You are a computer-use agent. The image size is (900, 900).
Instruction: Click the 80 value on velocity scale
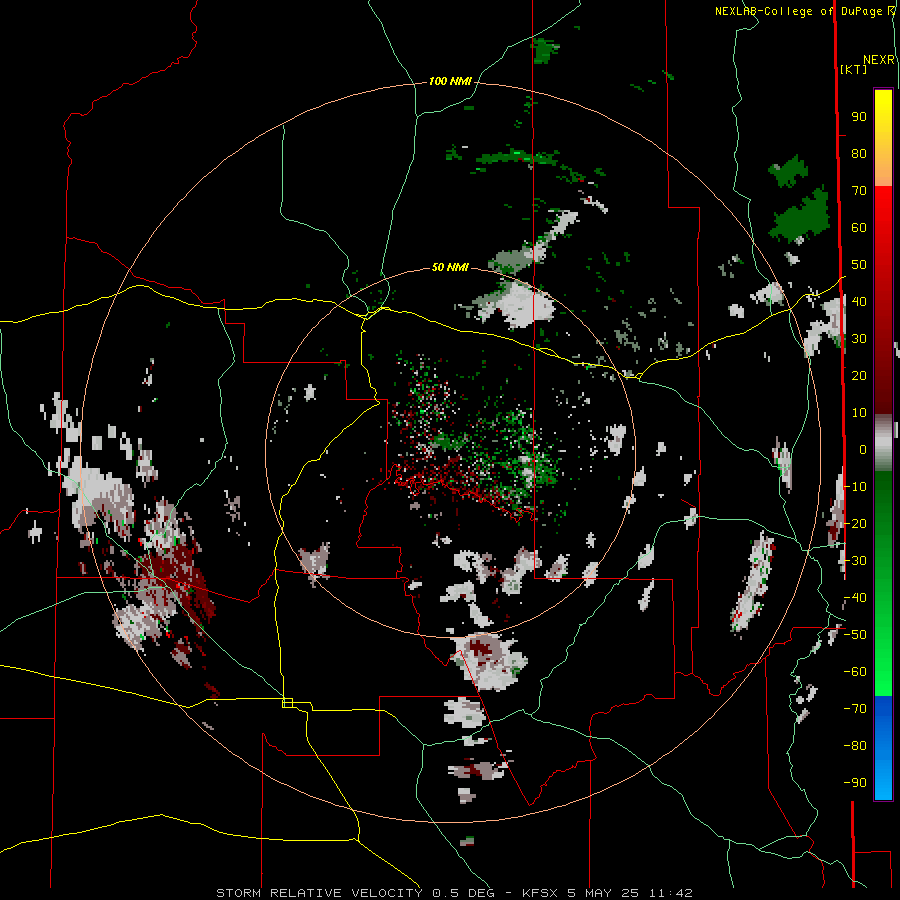click(x=859, y=154)
